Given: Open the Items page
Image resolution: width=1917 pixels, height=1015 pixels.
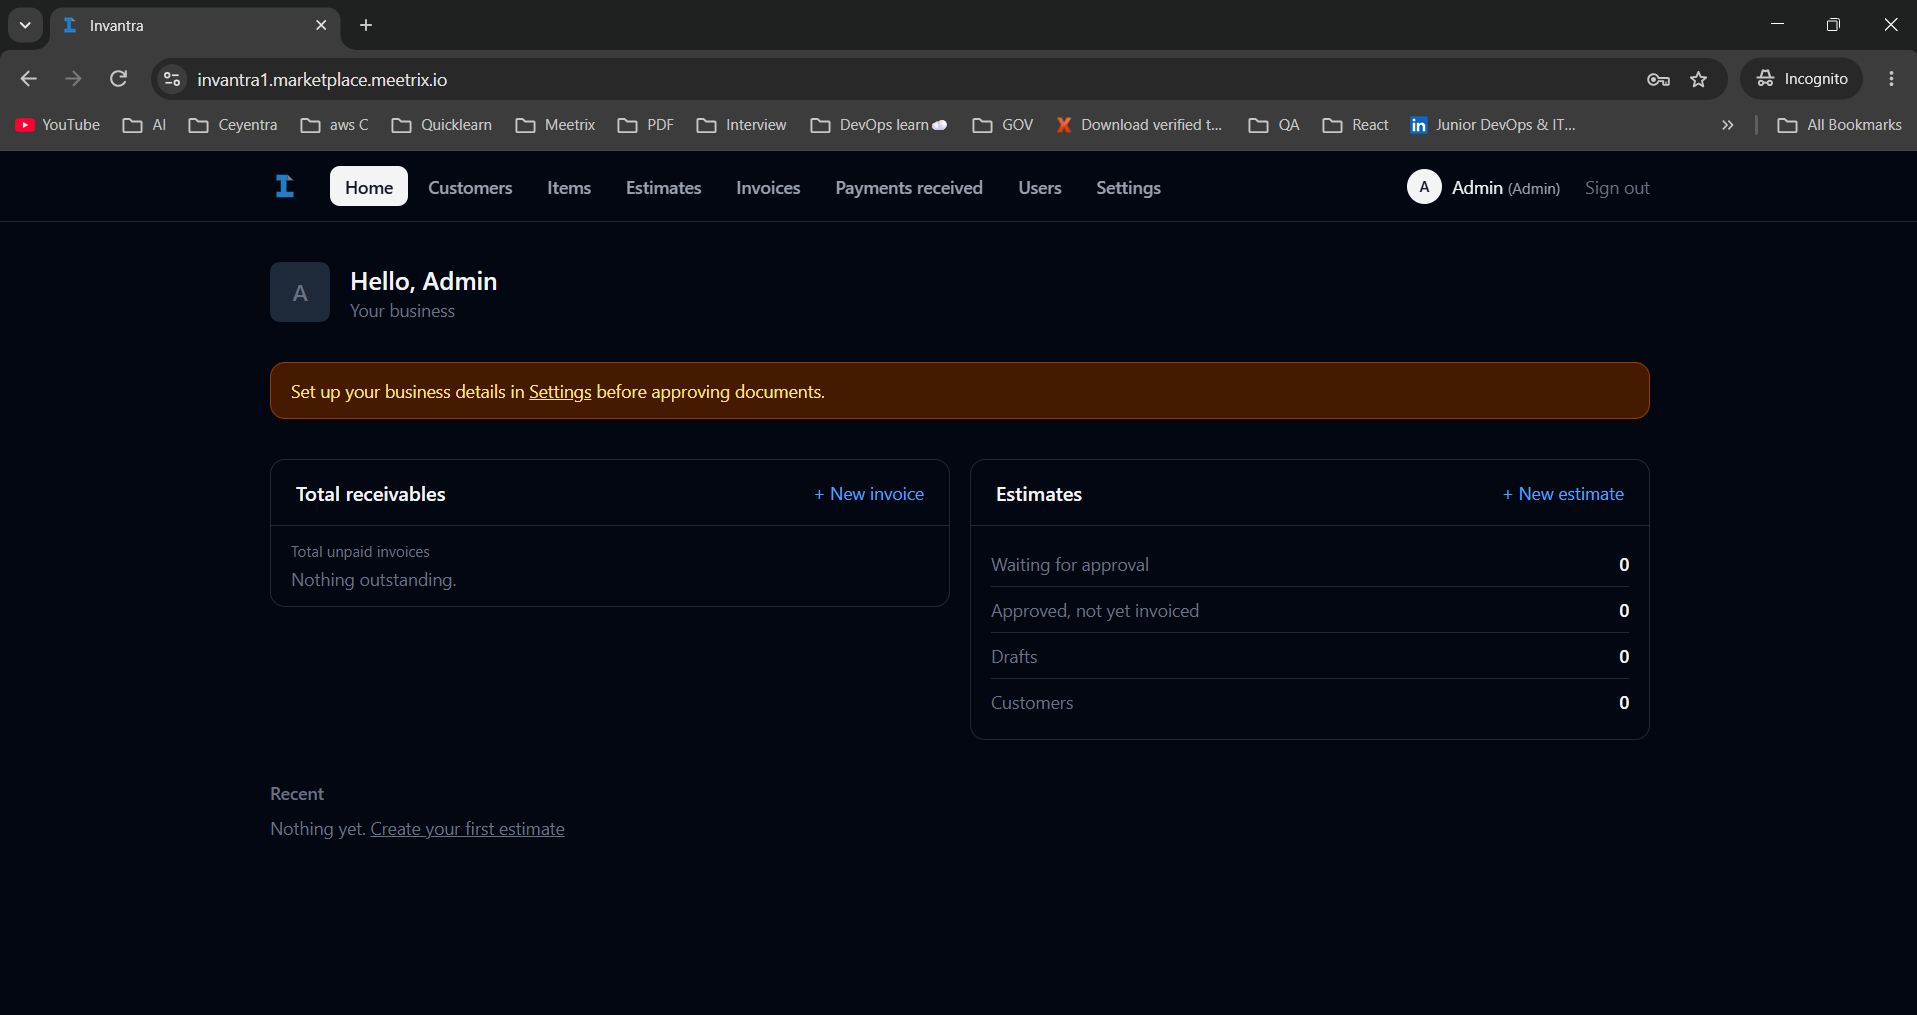Looking at the screenshot, I should click(569, 187).
